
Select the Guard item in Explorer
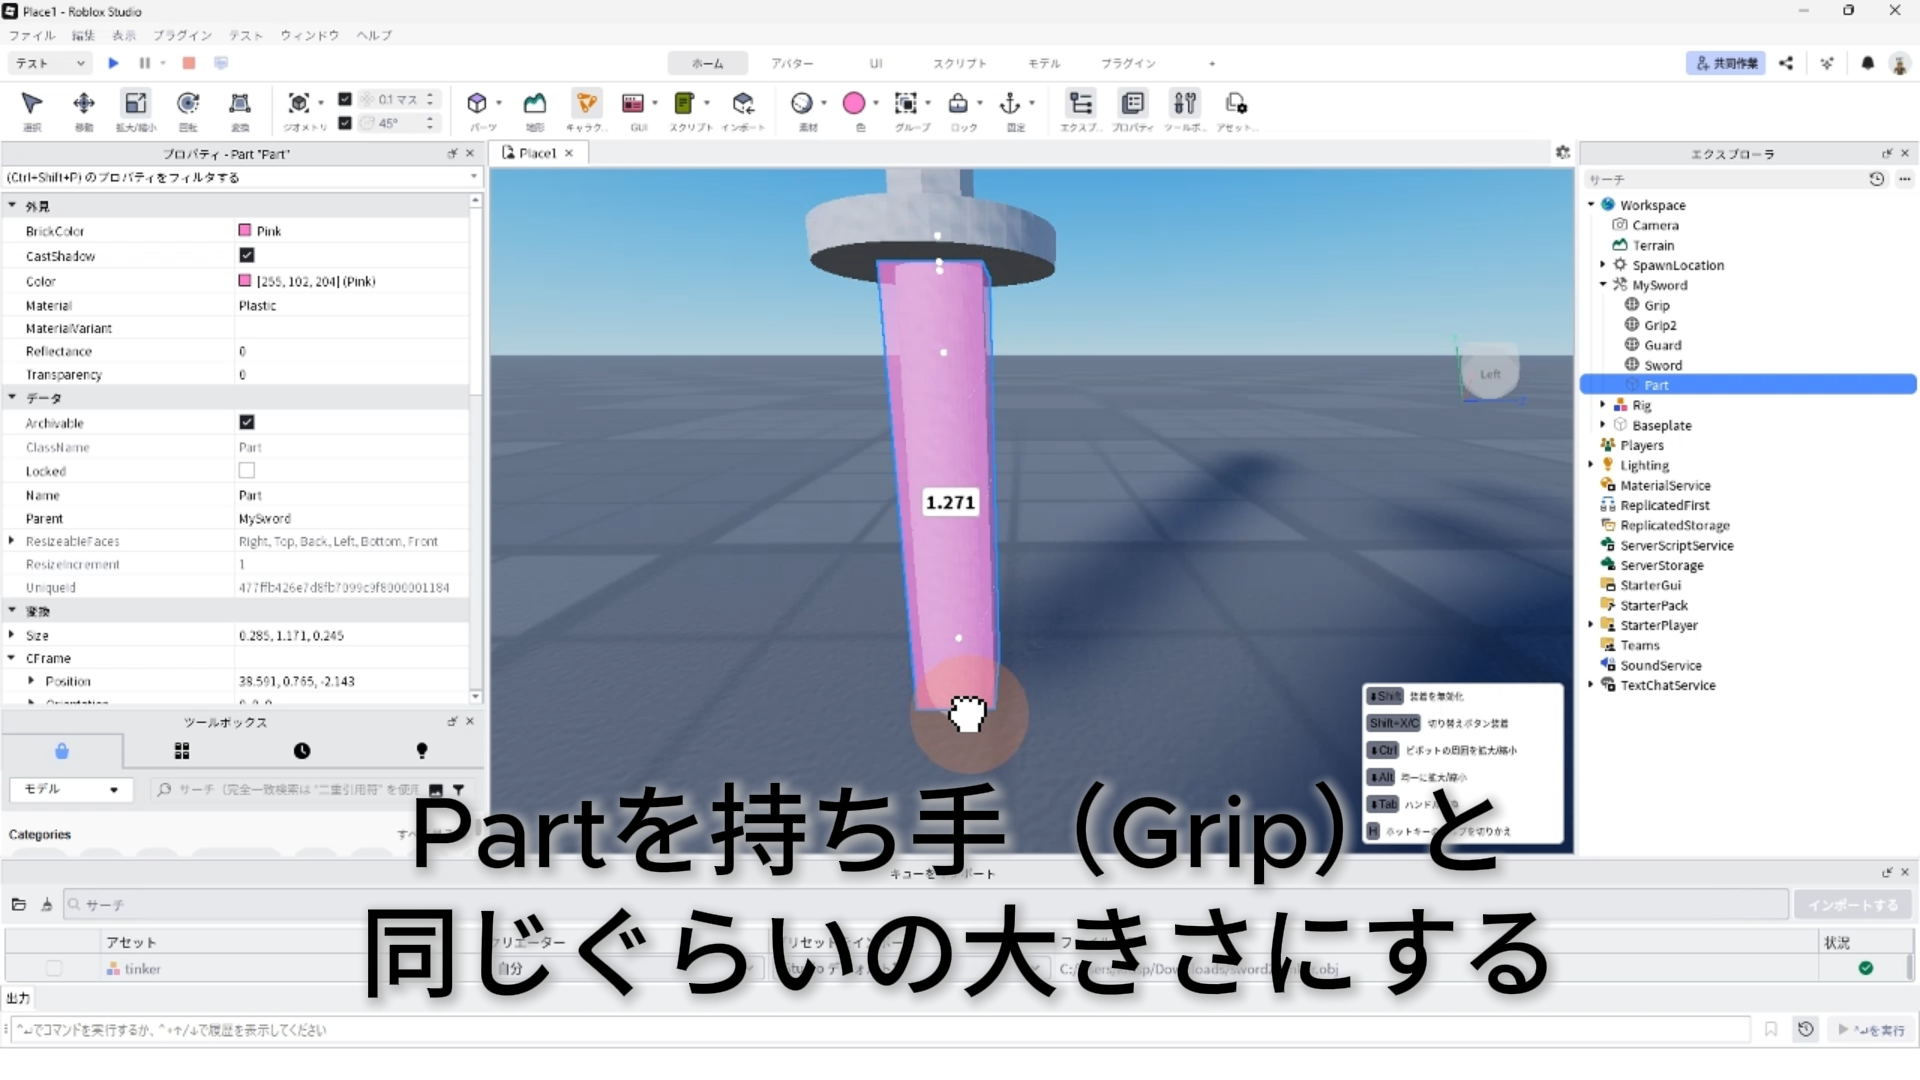[1662, 345]
